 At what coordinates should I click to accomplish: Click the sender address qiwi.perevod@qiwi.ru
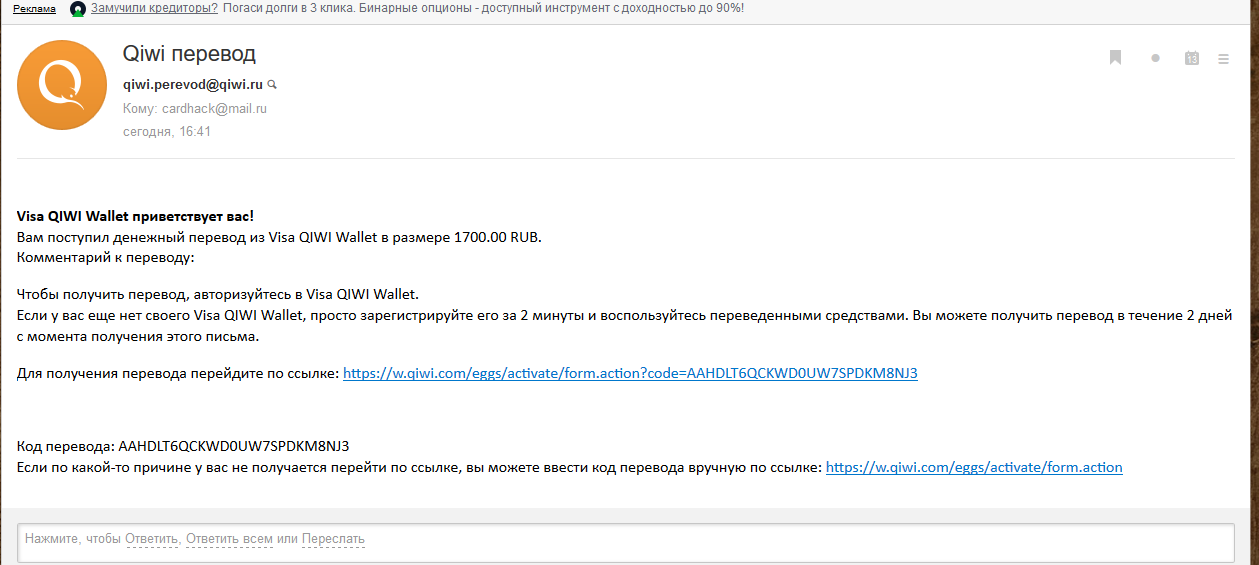click(192, 85)
